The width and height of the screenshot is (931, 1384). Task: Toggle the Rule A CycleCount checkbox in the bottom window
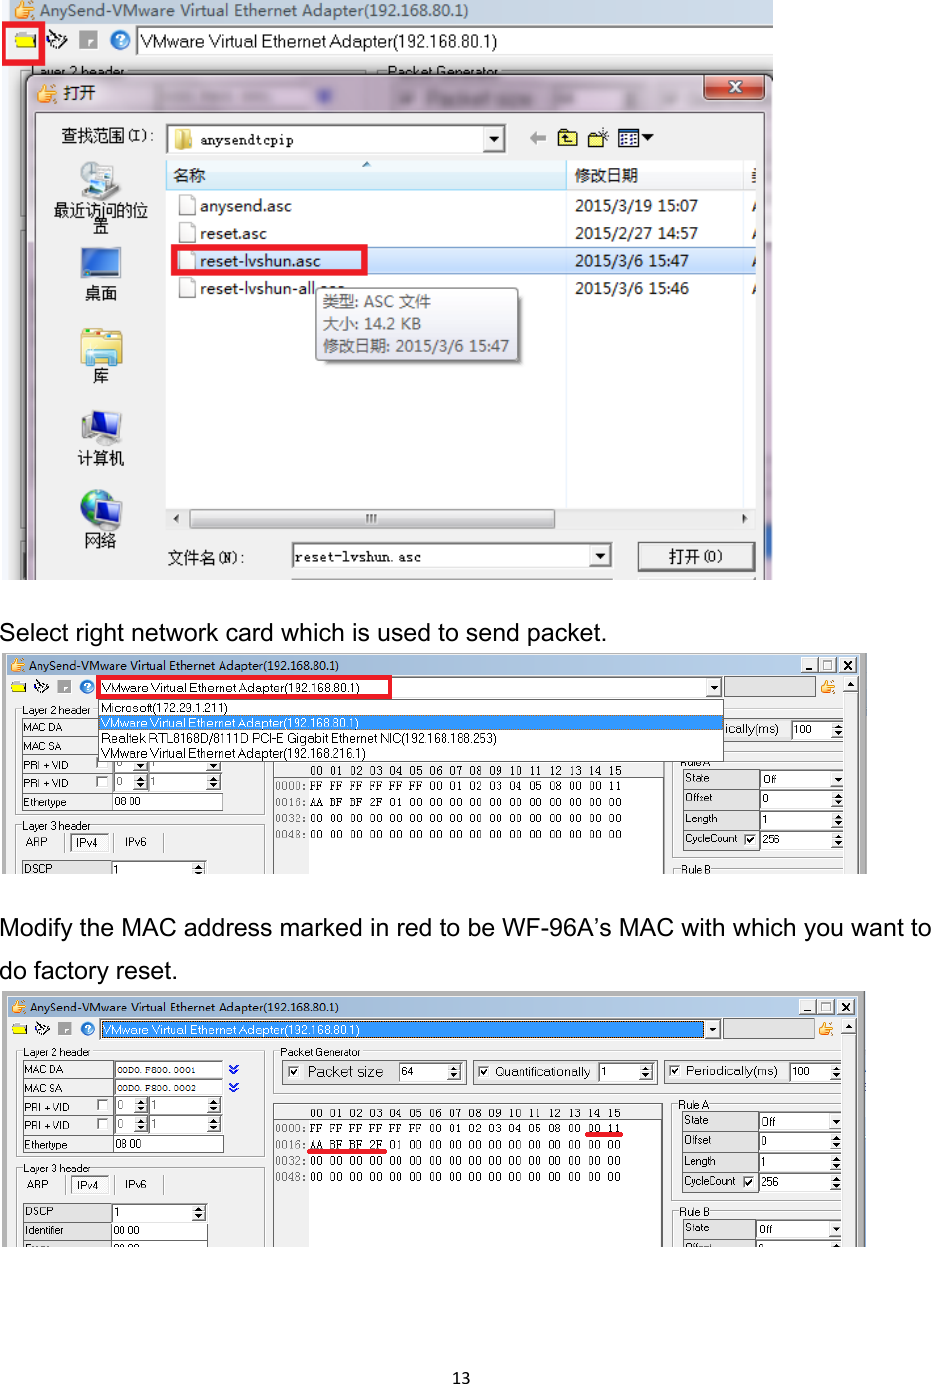748,1182
